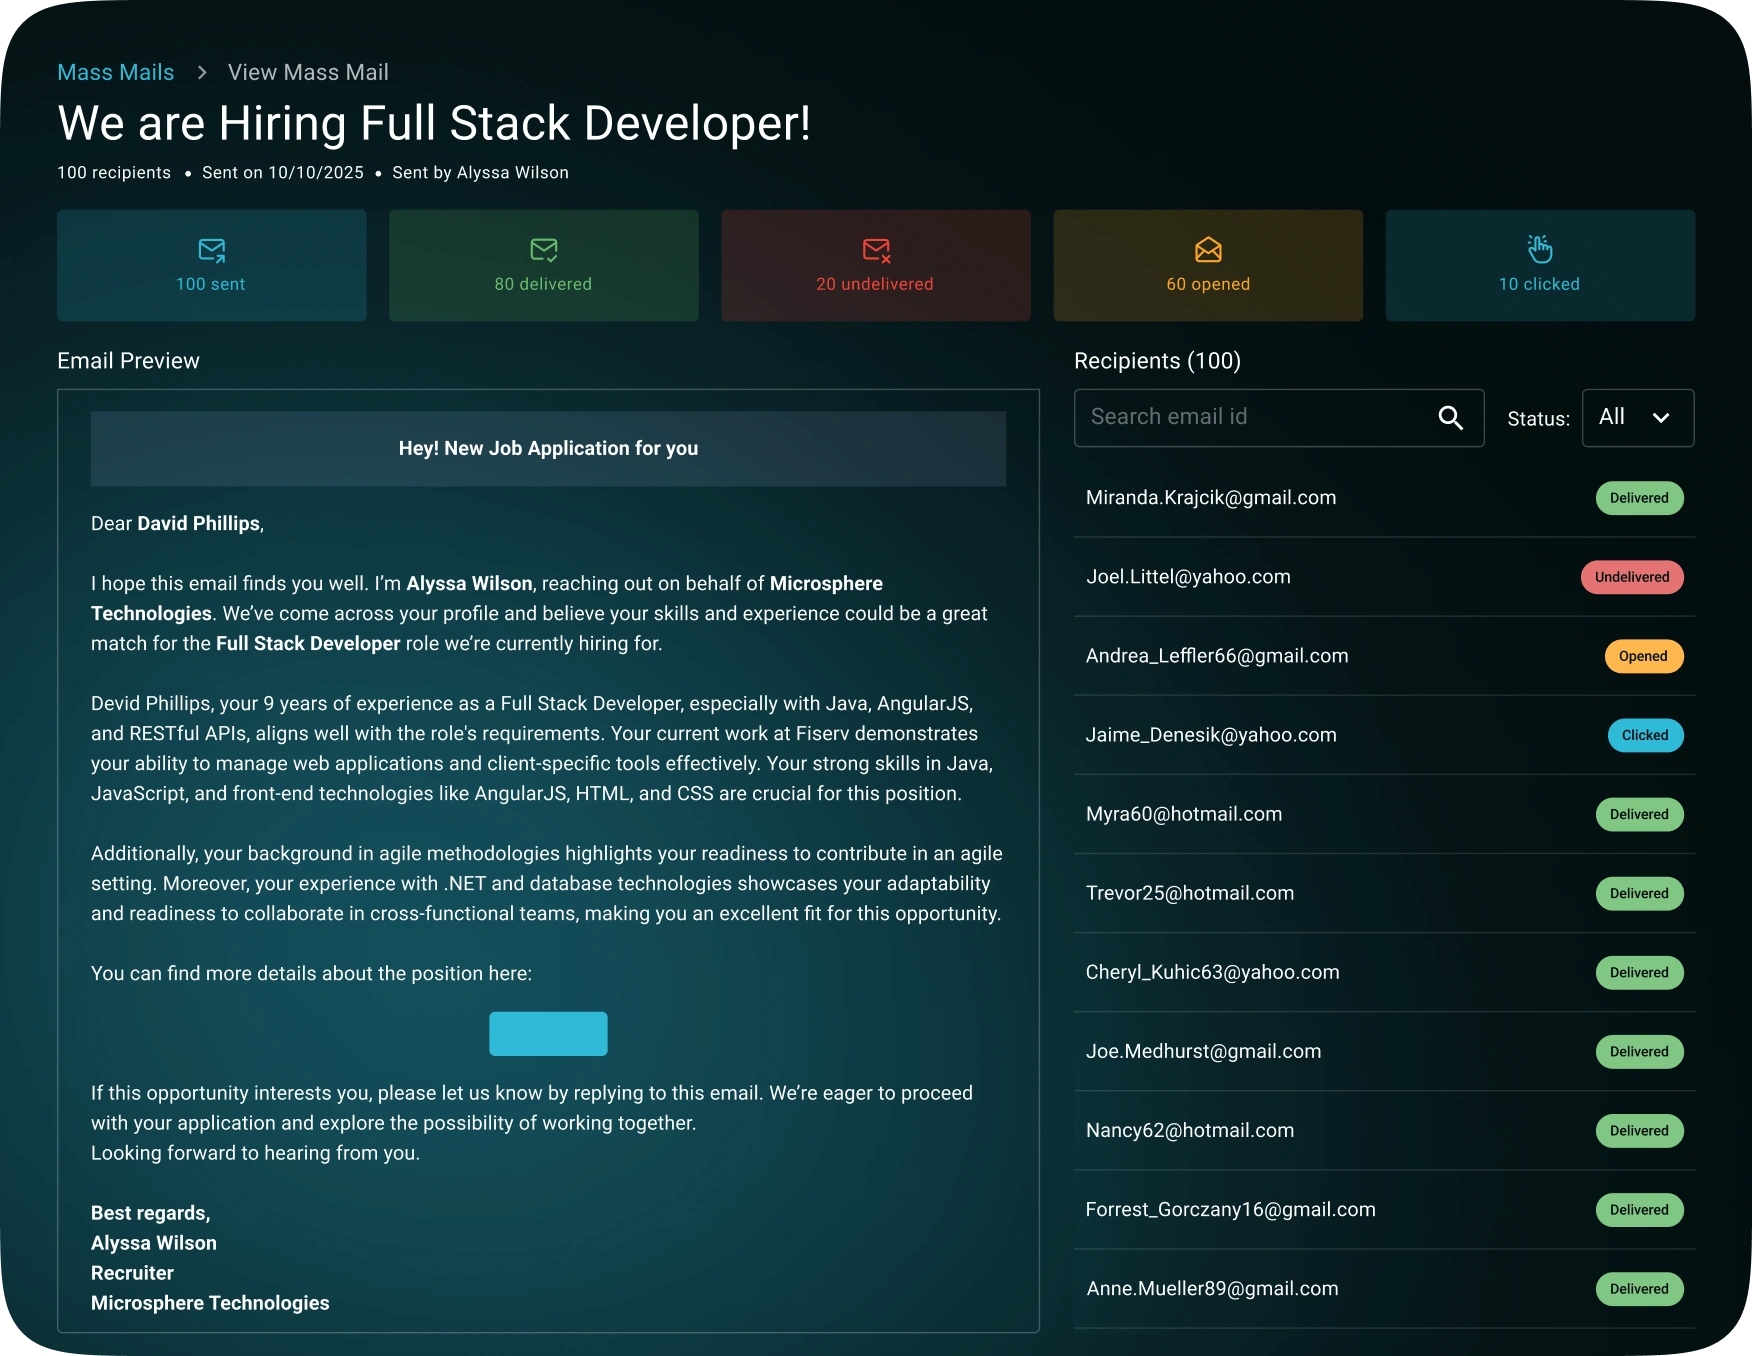Click recipient Cheryl_Kuhic63@yahoo.com
1752x1356 pixels.
pyautogui.click(x=1213, y=972)
